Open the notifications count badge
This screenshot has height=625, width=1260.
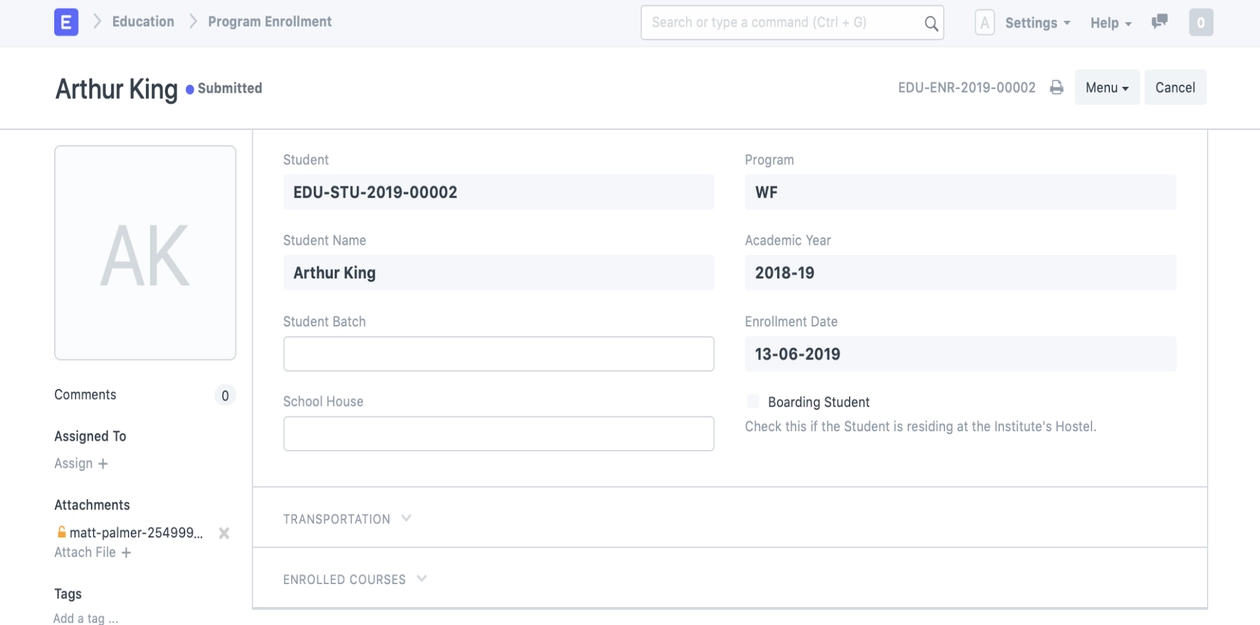click(1201, 22)
